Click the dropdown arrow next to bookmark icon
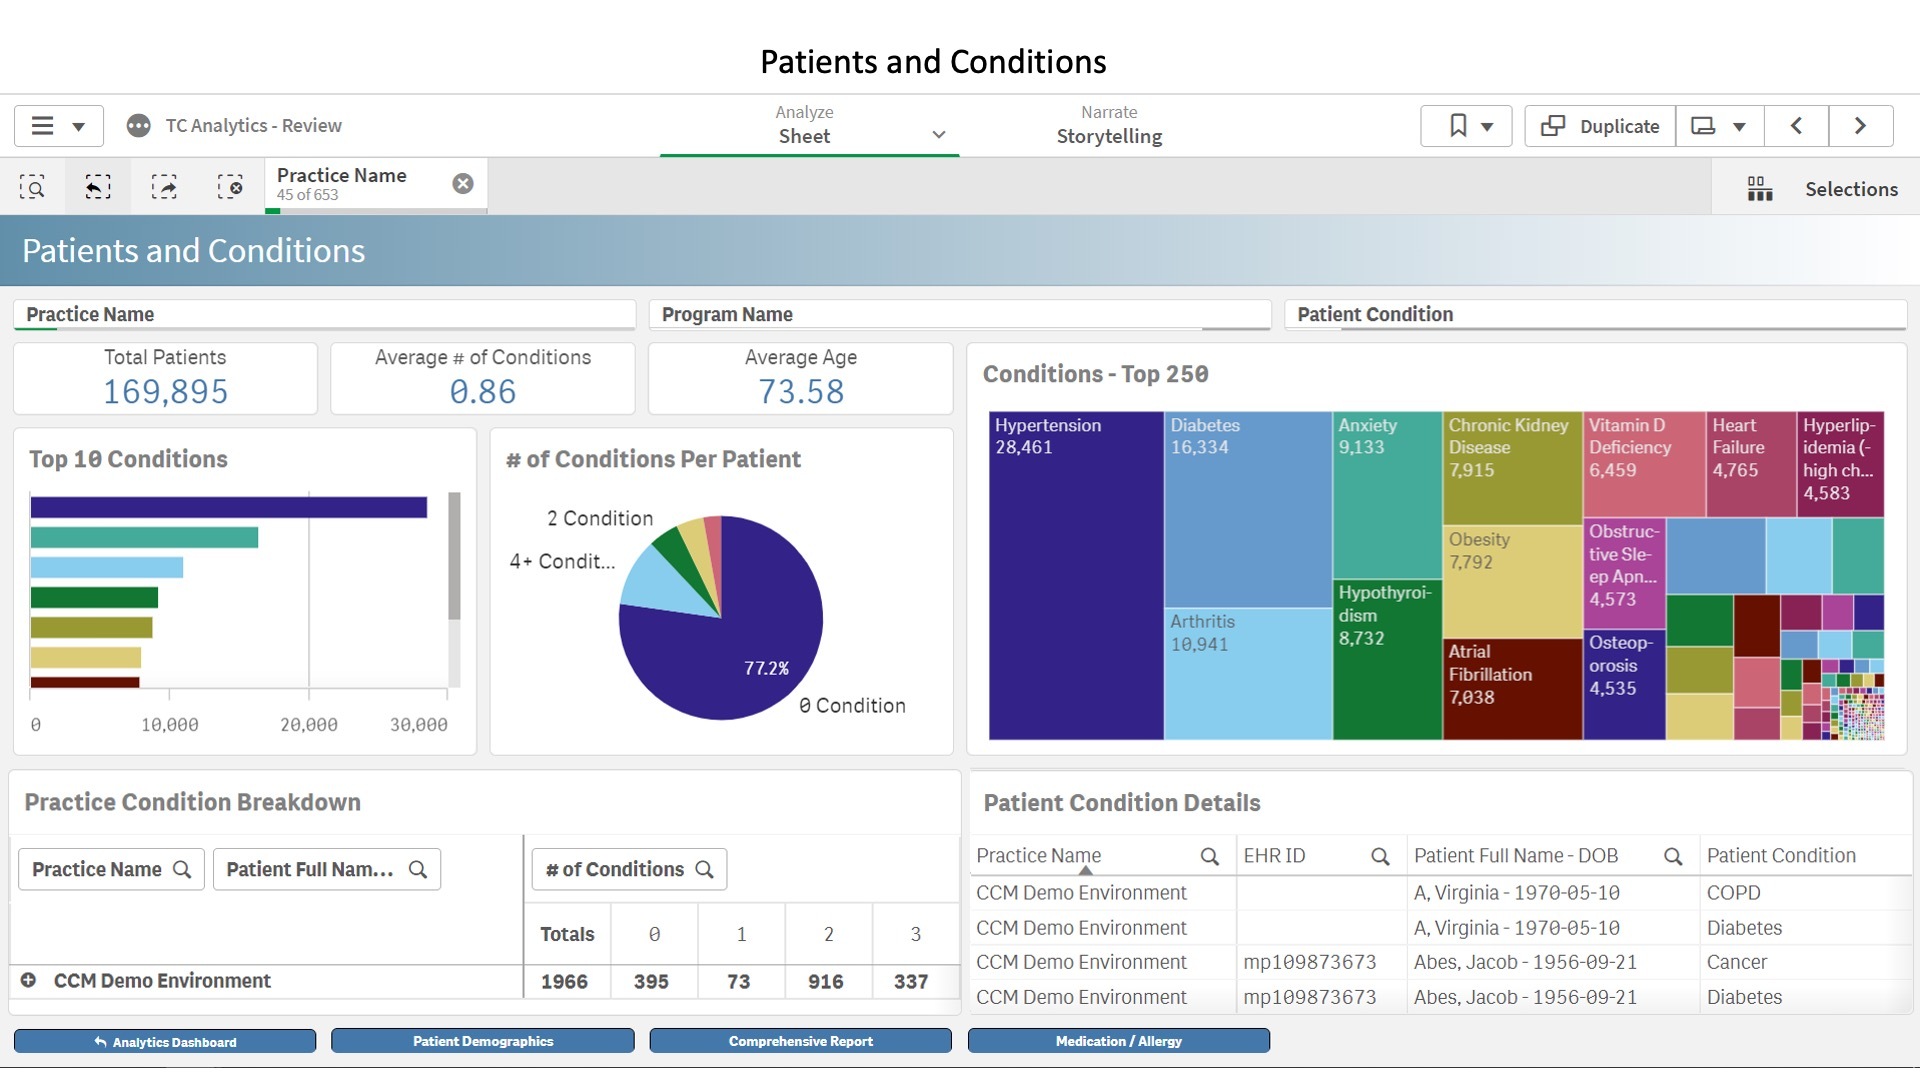The image size is (1920, 1080). point(1486,124)
